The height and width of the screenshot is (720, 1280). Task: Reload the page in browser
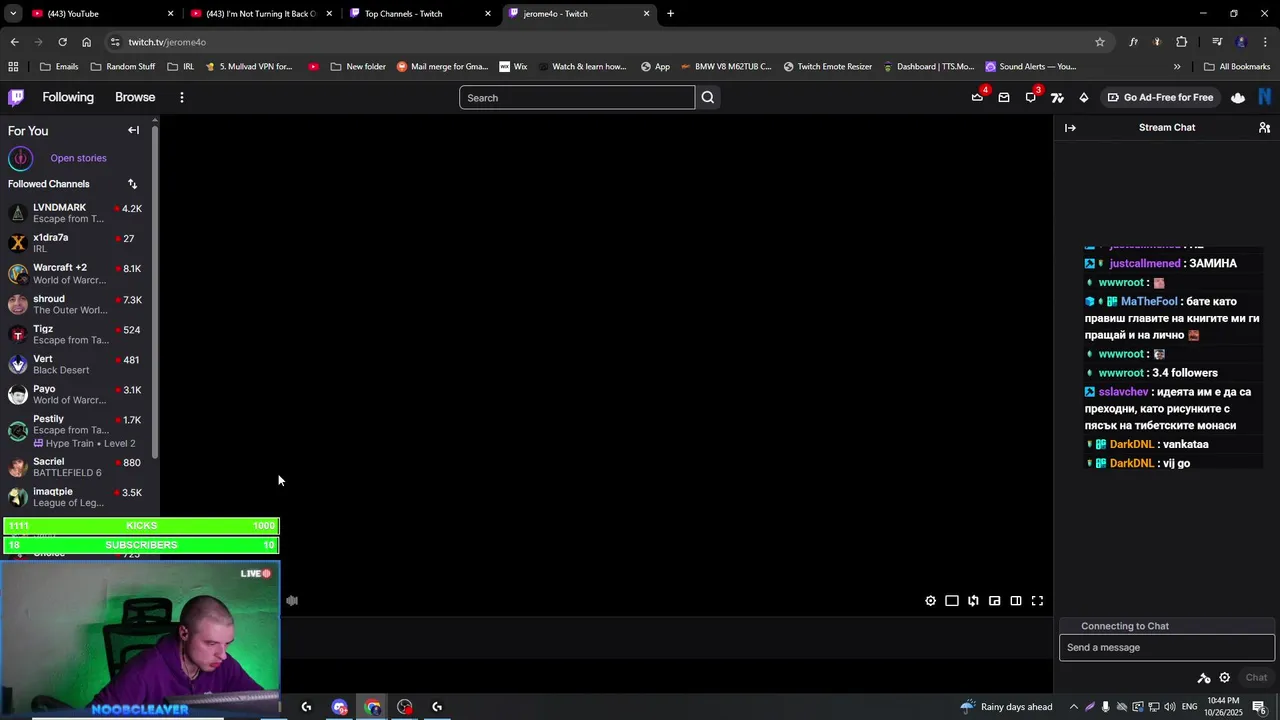(62, 42)
